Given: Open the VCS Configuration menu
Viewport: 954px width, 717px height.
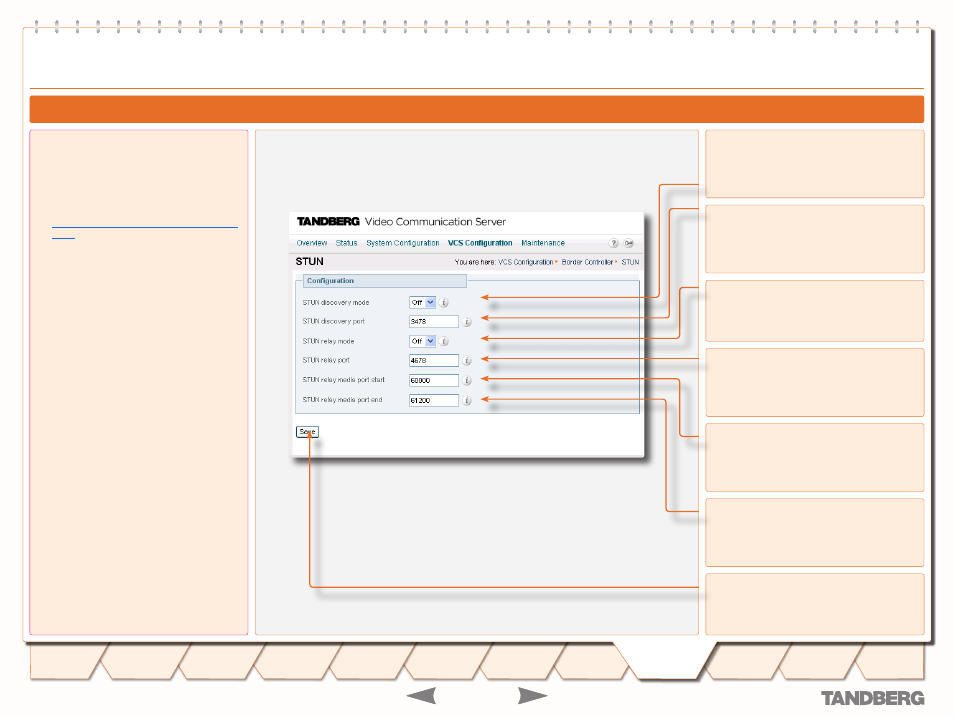Looking at the screenshot, I should (x=480, y=243).
